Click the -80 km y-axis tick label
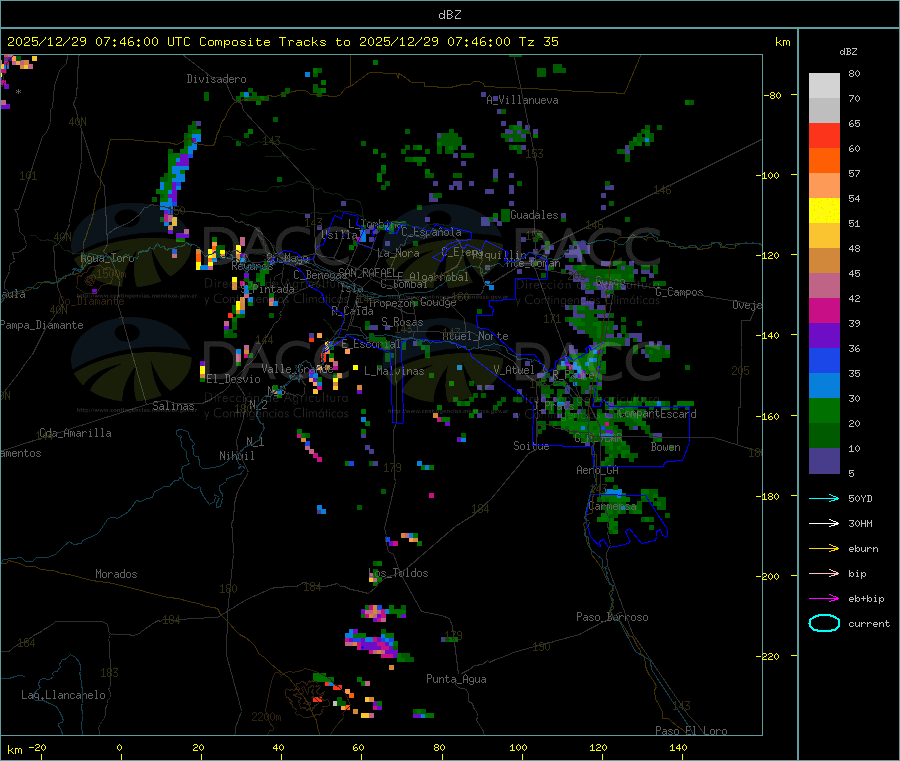 tap(774, 95)
